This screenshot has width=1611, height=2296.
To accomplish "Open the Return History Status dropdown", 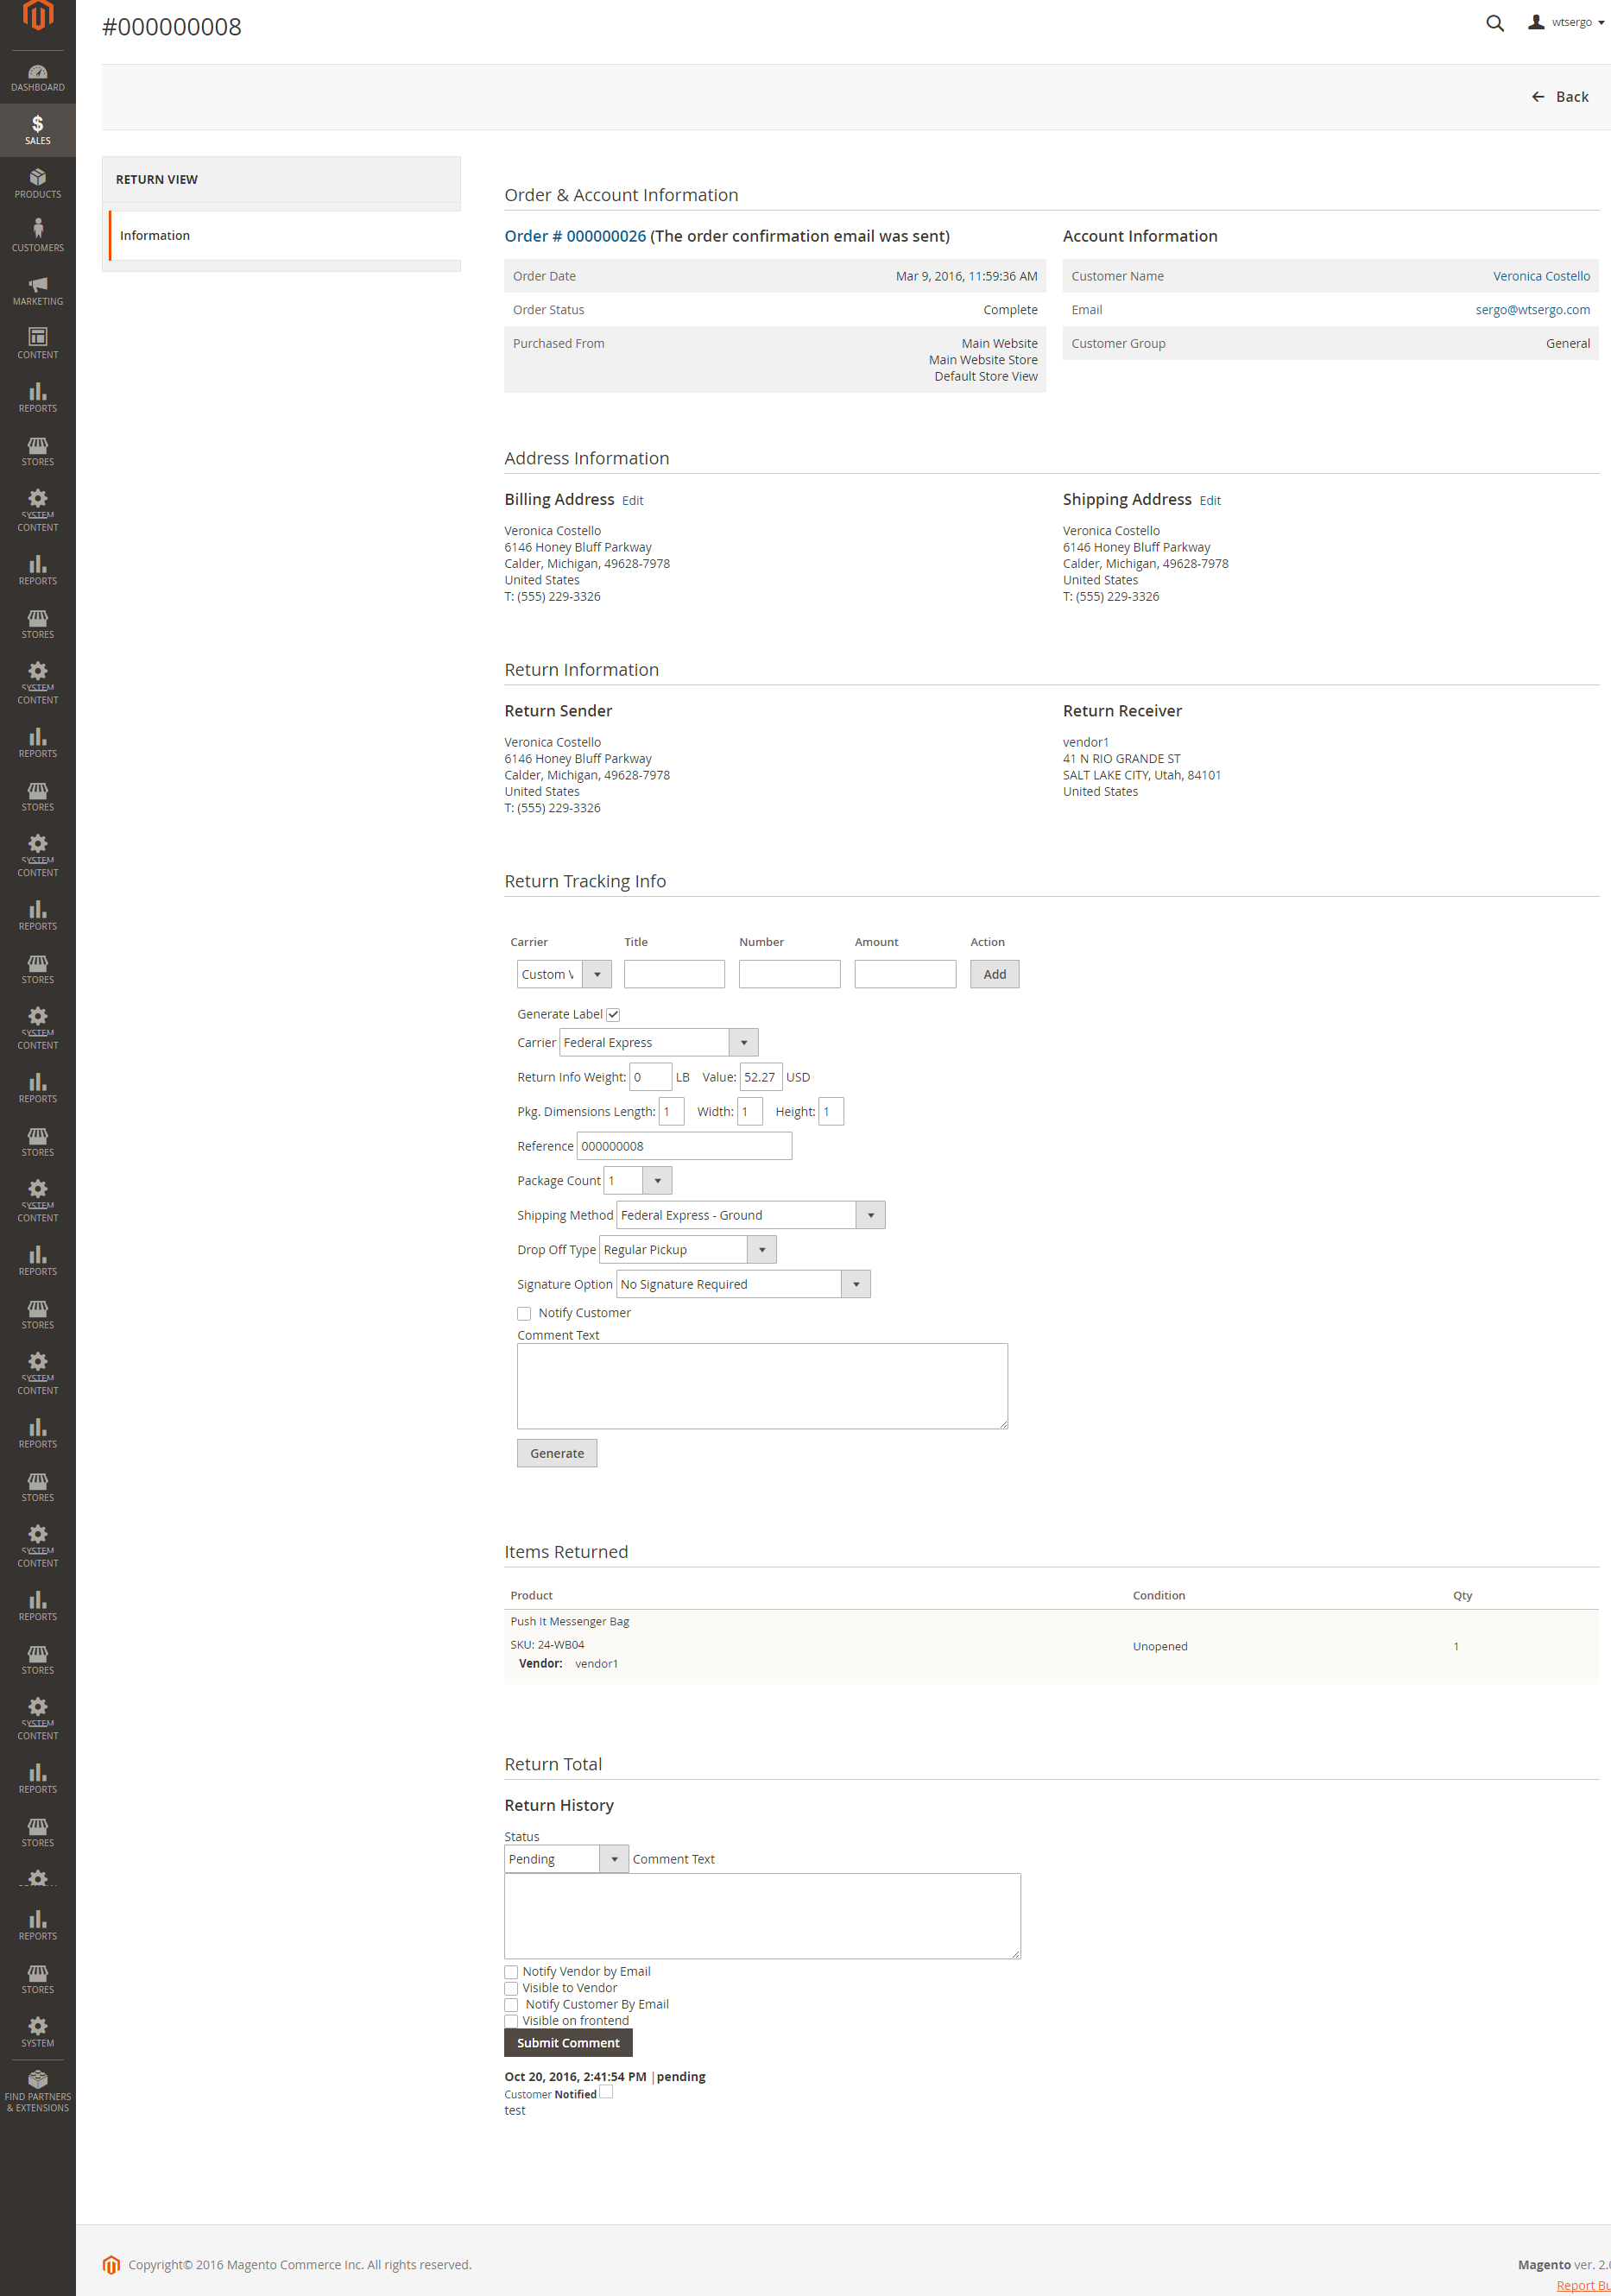I will click(566, 1859).
